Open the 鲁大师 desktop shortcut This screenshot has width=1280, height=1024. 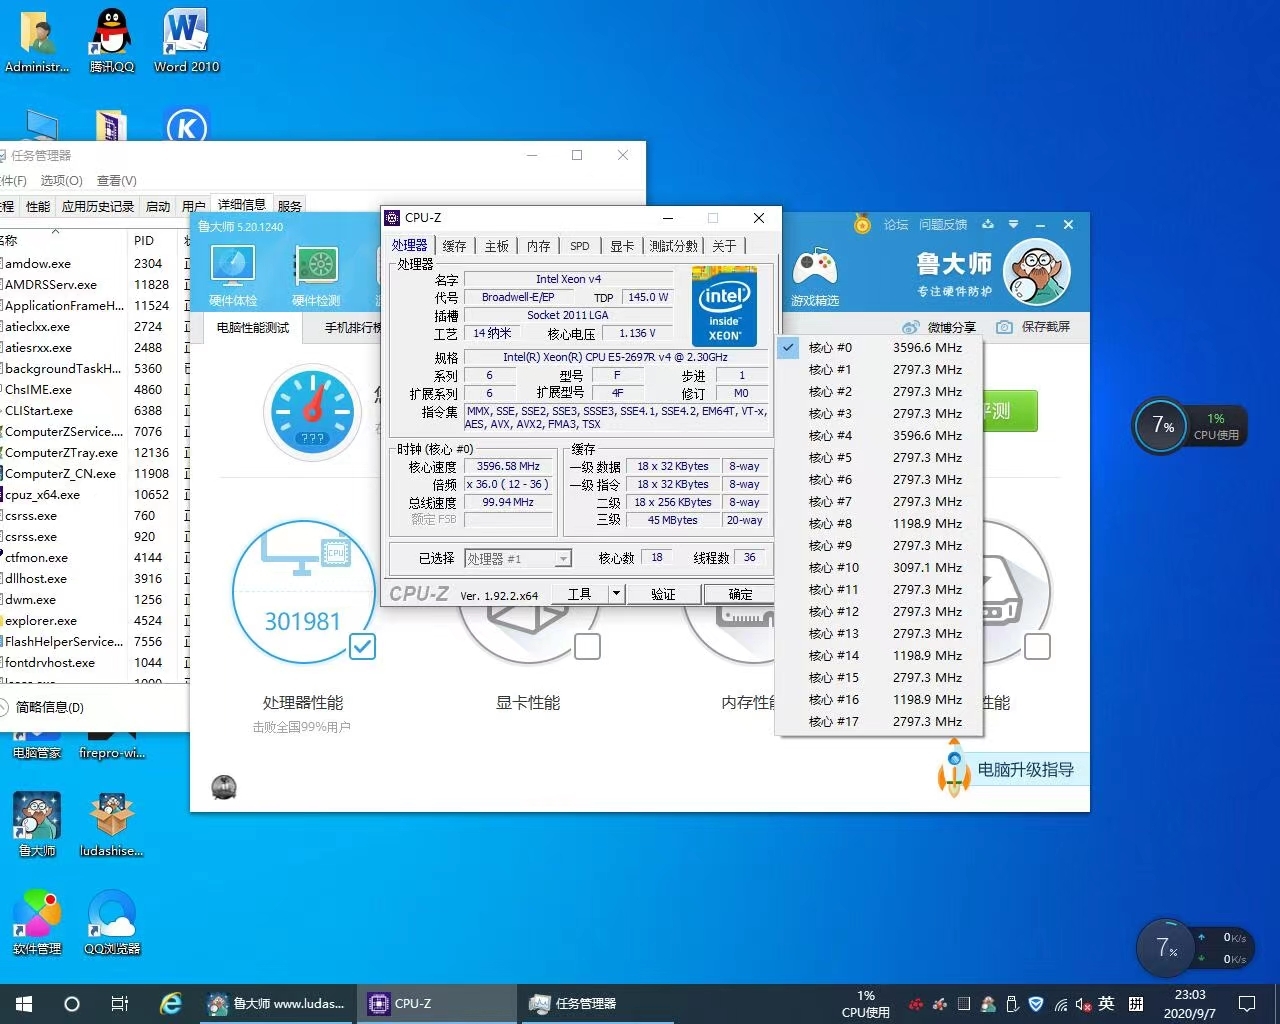(x=37, y=825)
